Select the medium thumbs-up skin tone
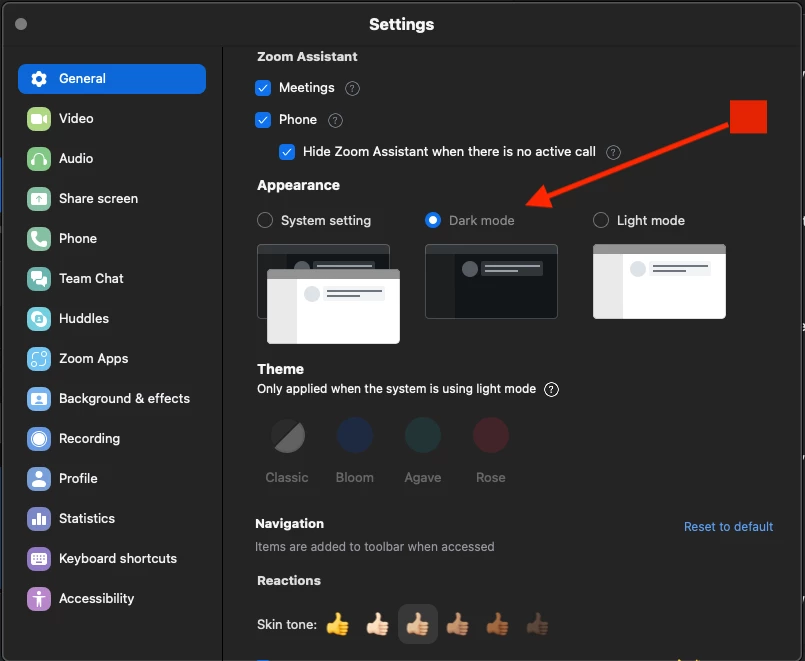This screenshot has width=805, height=661. 457,625
